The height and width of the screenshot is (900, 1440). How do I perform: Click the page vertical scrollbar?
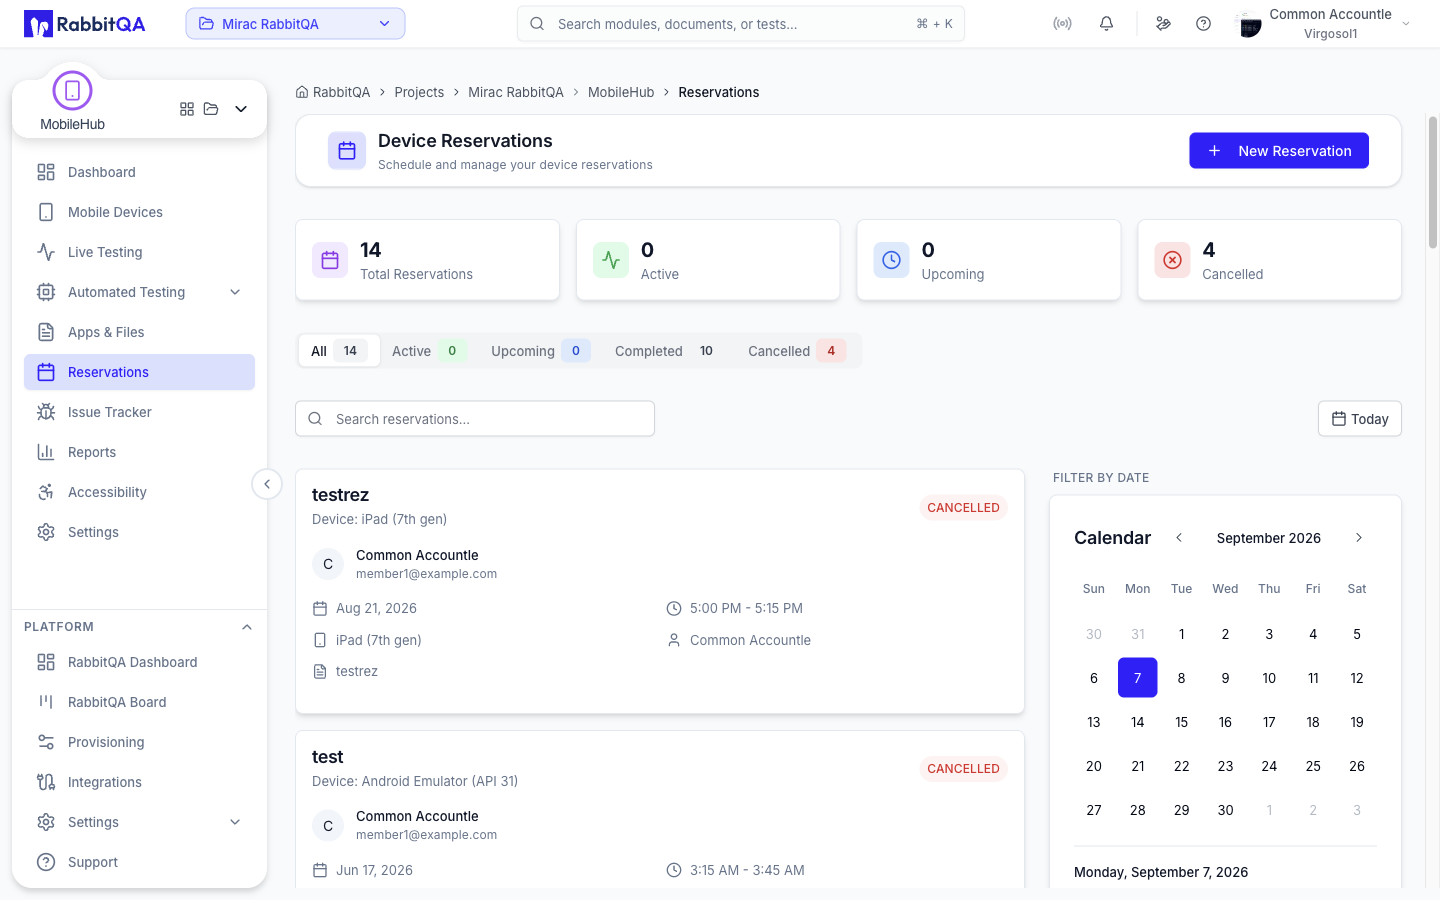[x=1433, y=183]
